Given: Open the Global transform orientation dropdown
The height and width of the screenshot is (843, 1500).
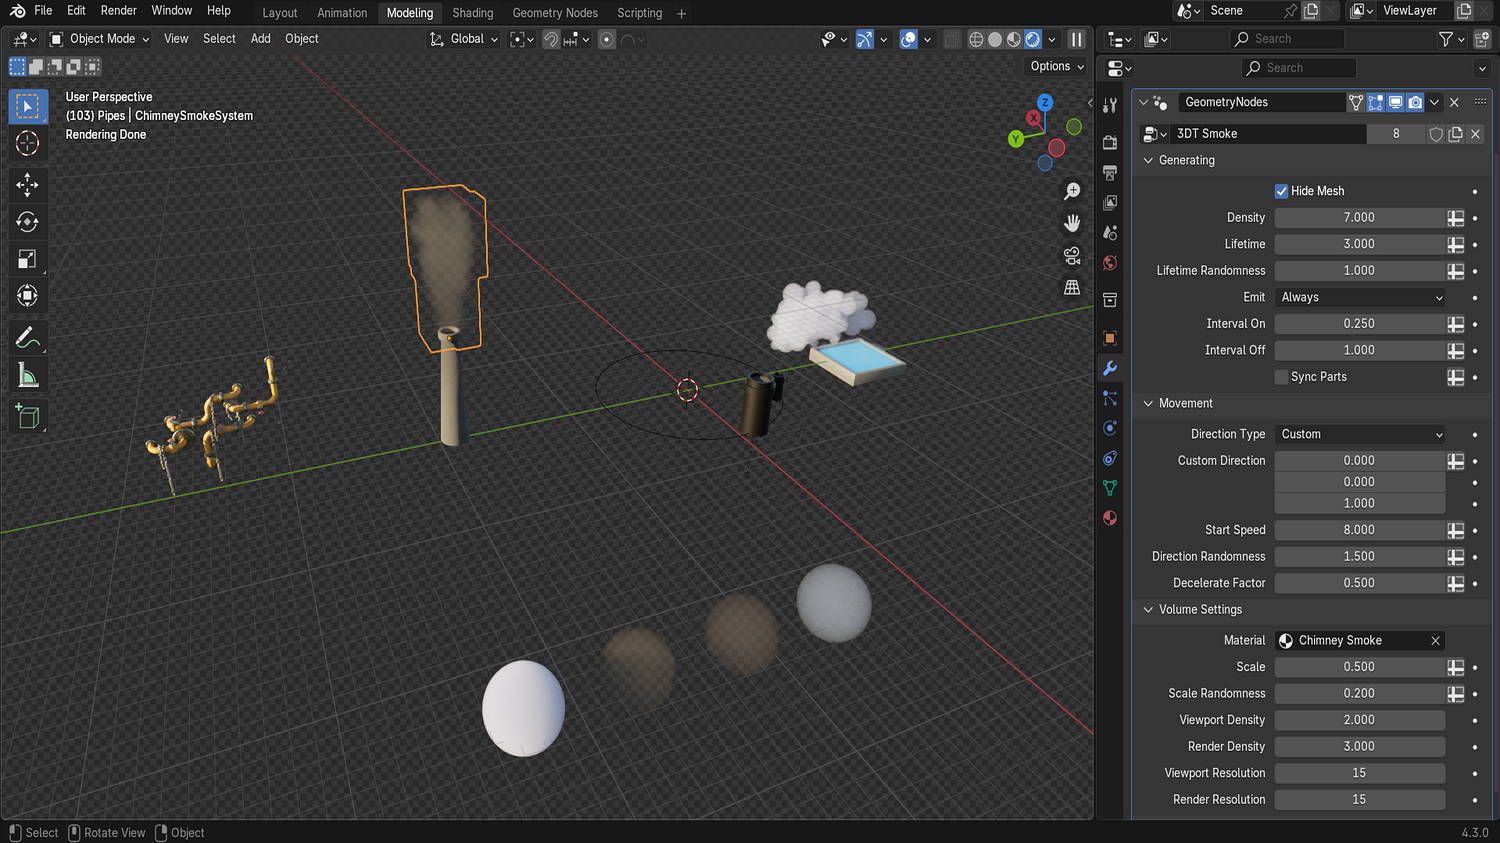Looking at the screenshot, I should pyautogui.click(x=464, y=39).
